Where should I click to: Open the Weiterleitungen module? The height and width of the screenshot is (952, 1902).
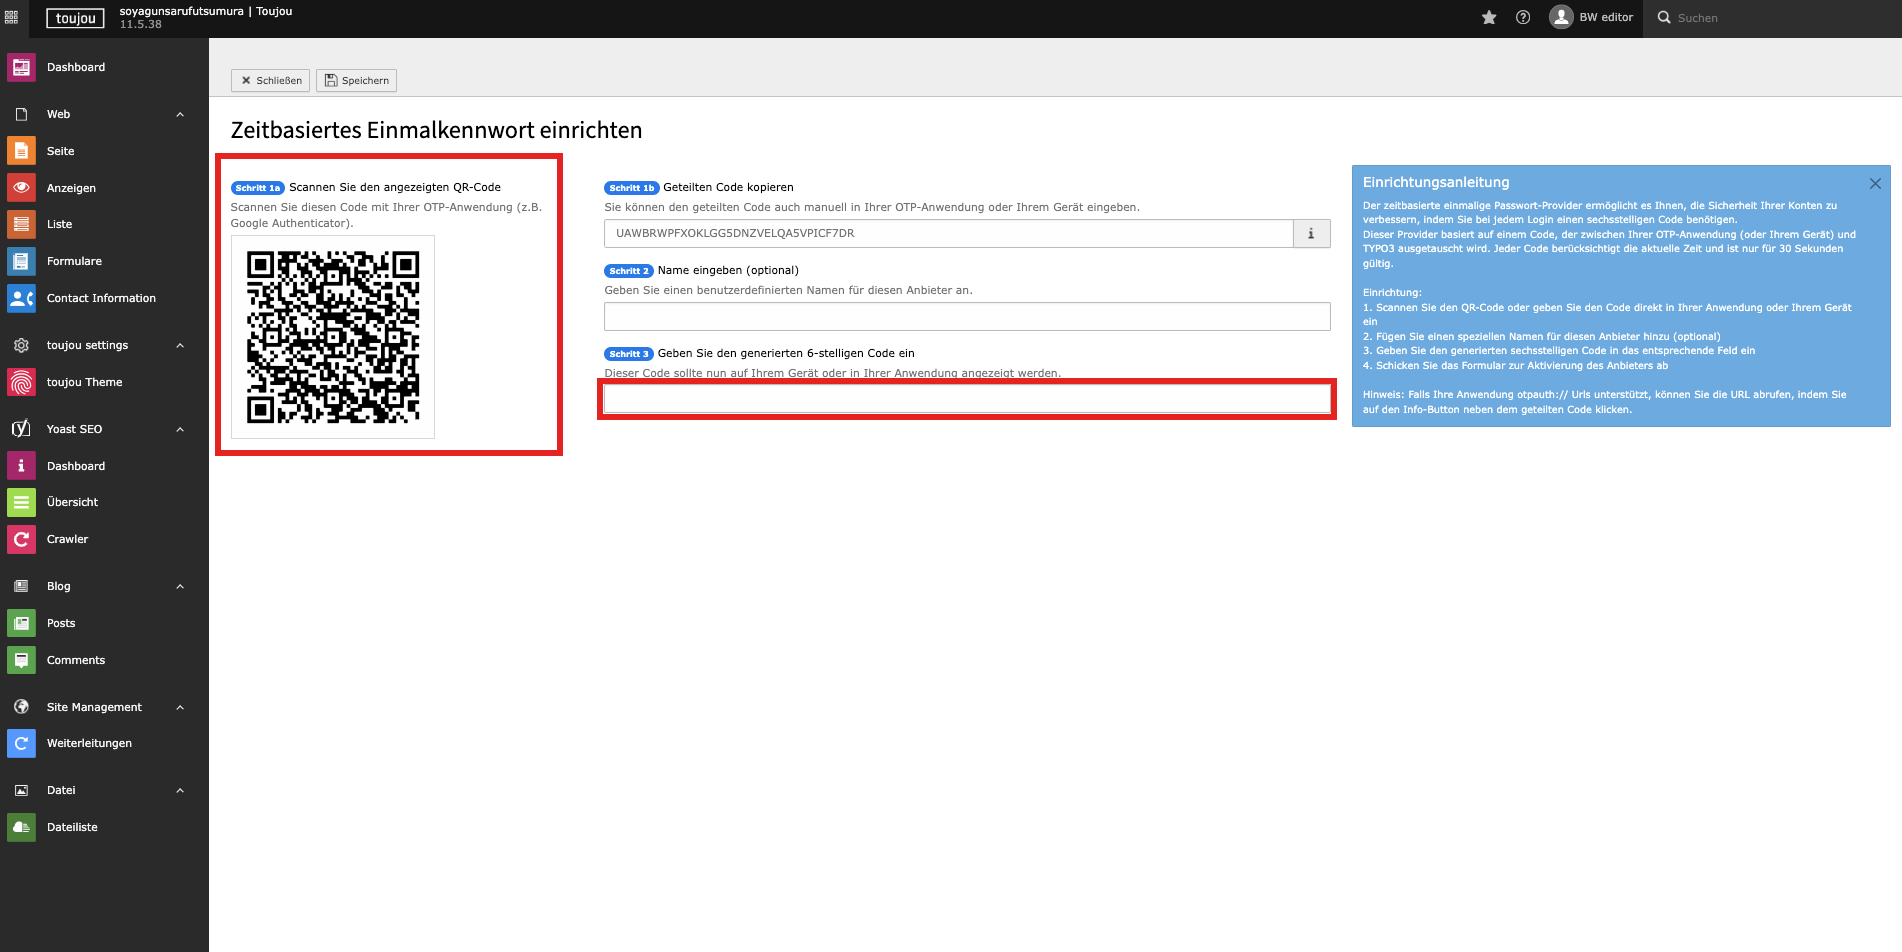click(89, 743)
